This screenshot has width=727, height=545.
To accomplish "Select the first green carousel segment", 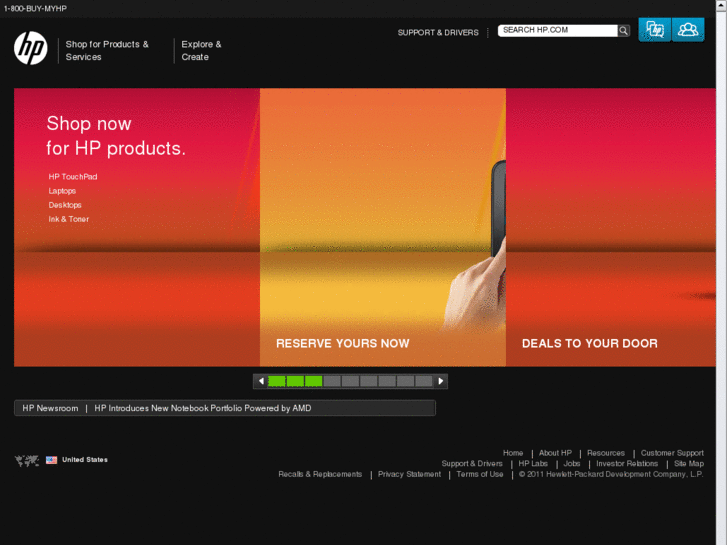I will tap(277, 381).
